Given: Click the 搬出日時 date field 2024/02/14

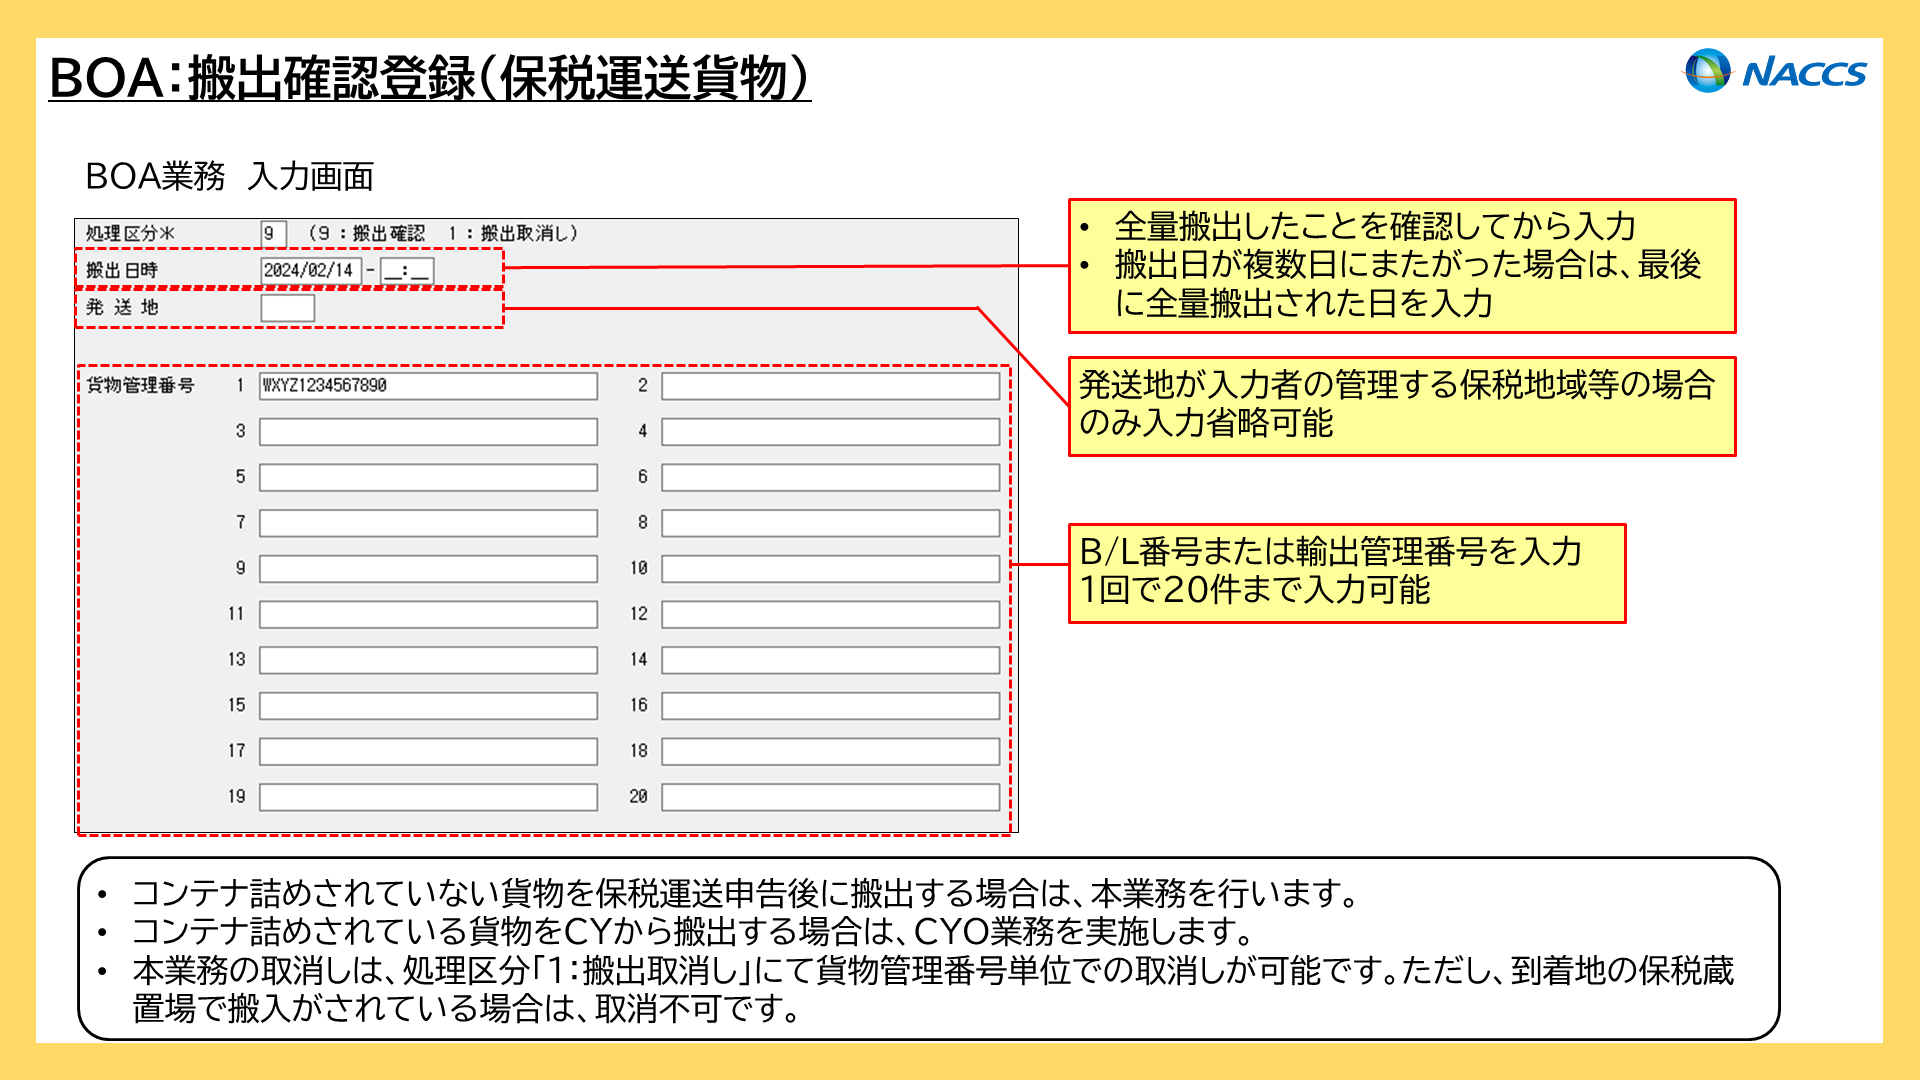Looking at the screenshot, I should pos(310,271).
